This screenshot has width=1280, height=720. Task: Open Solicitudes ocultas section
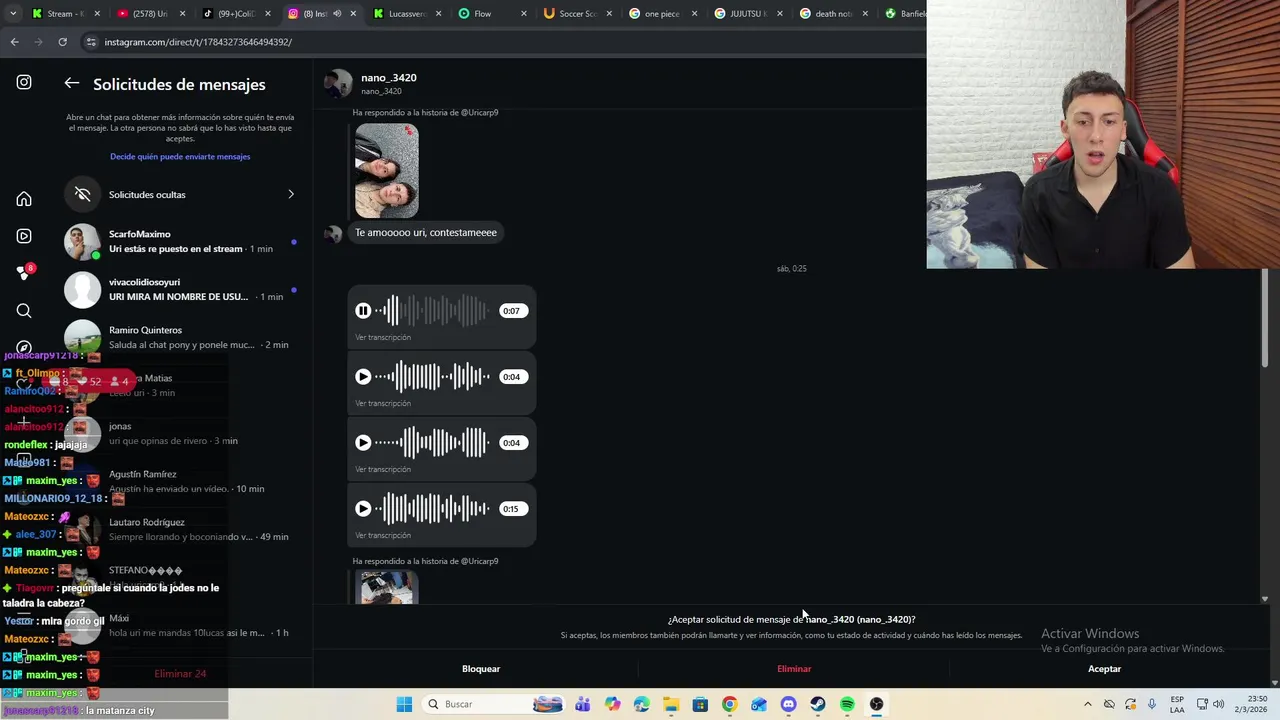click(x=182, y=194)
